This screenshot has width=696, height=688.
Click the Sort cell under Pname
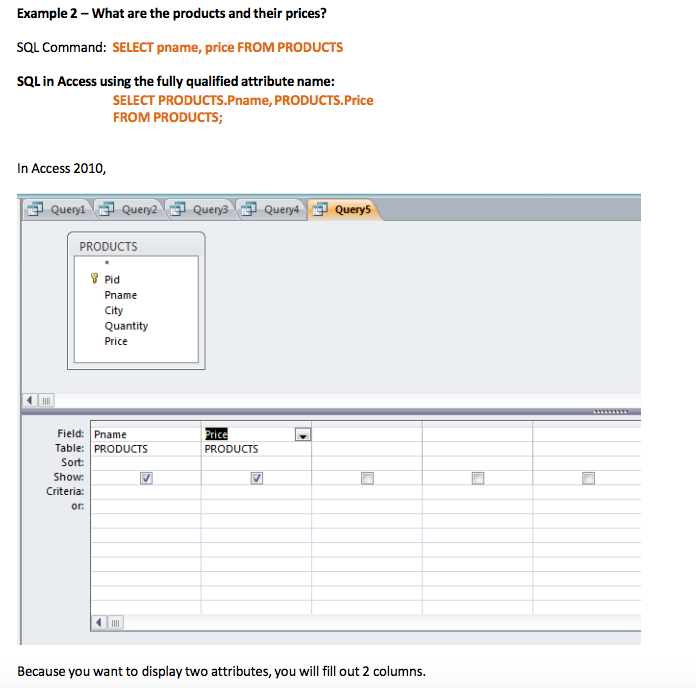pyautogui.click(x=146, y=463)
